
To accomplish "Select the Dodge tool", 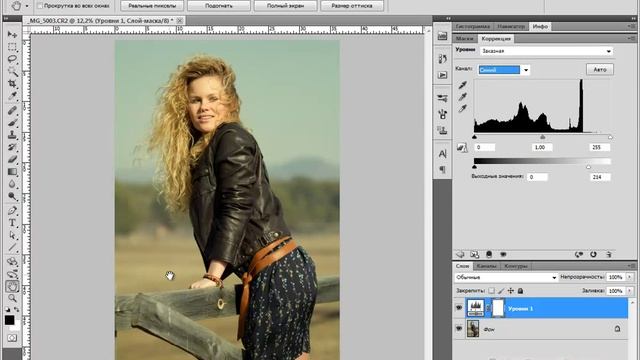I will tap(12, 196).
